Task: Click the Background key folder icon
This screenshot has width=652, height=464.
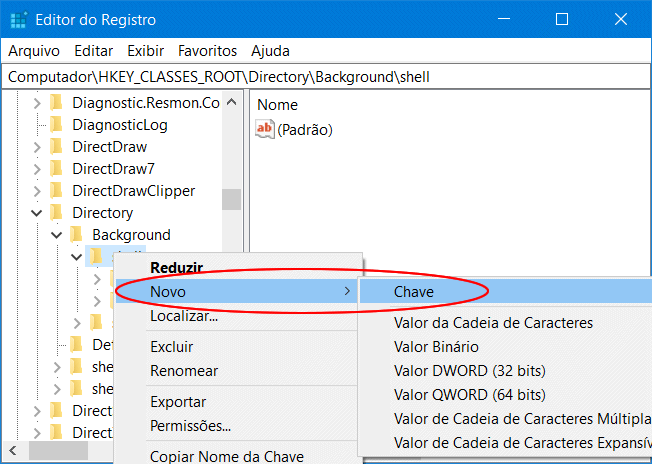Action: tap(76, 235)
